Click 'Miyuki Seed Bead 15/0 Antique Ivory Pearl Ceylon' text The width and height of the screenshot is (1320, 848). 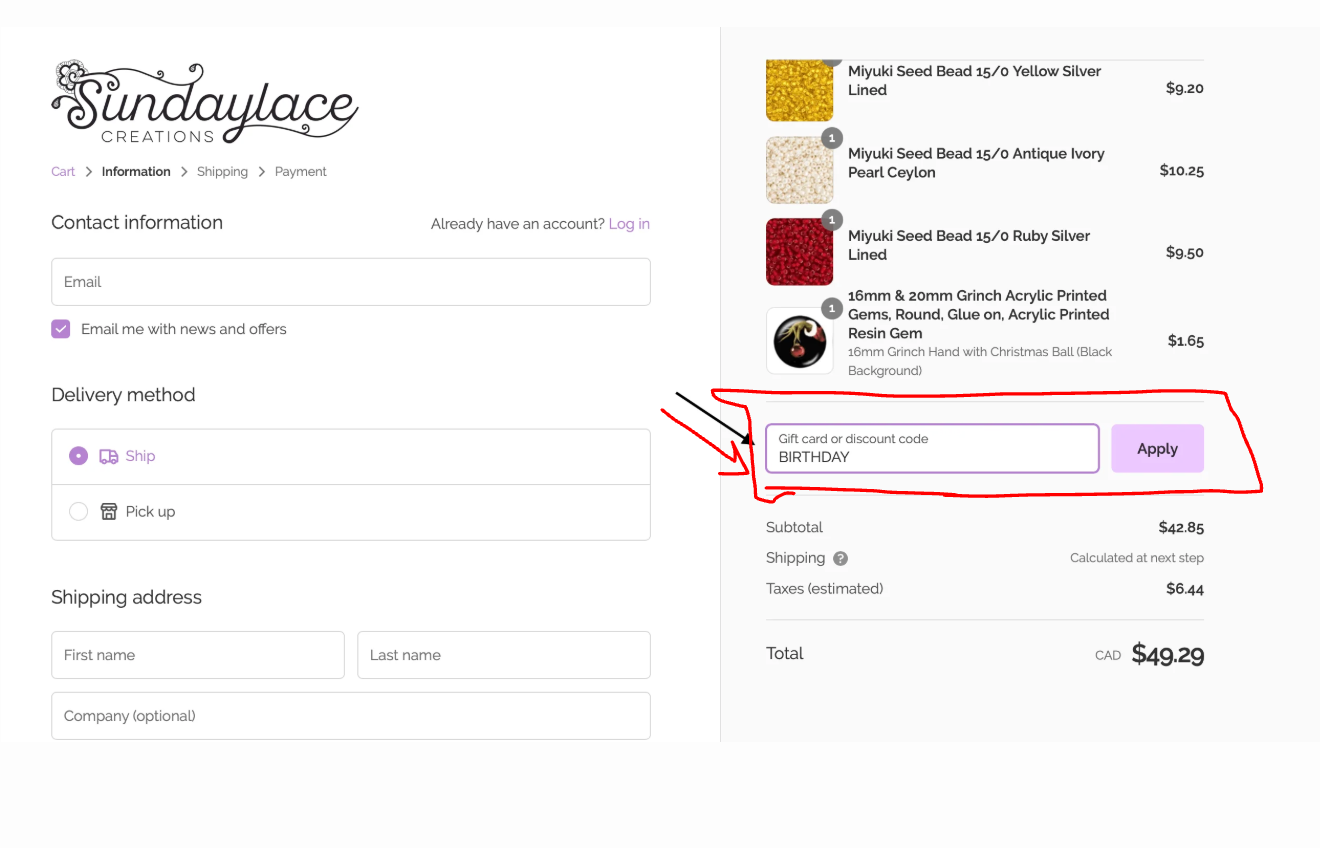click(976, 163)
